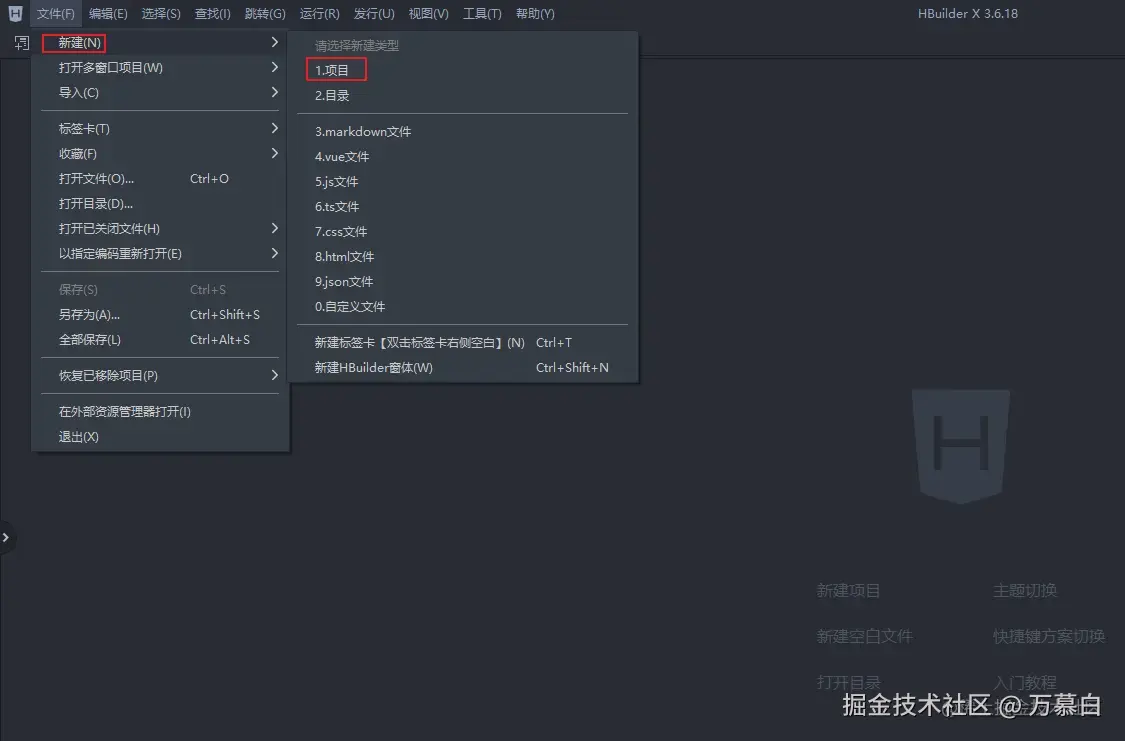Click the 入门教程 welcome link
This screenshot has width=1125, height=741.
[1025, 682]
